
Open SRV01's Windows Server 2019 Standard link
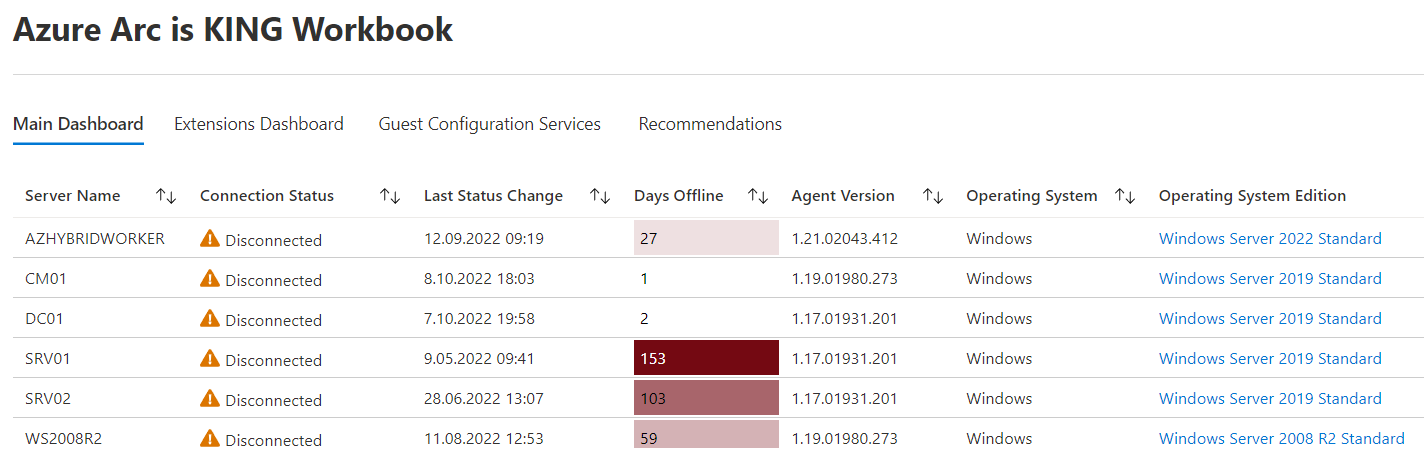coord(1270,359)
